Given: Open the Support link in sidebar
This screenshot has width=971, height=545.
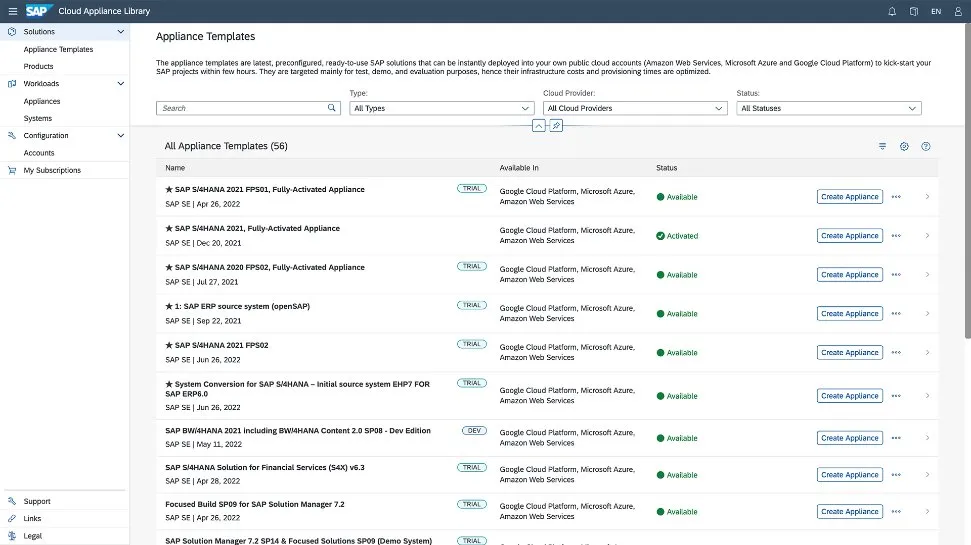Looking at the screenshot, I should [37, 501].
